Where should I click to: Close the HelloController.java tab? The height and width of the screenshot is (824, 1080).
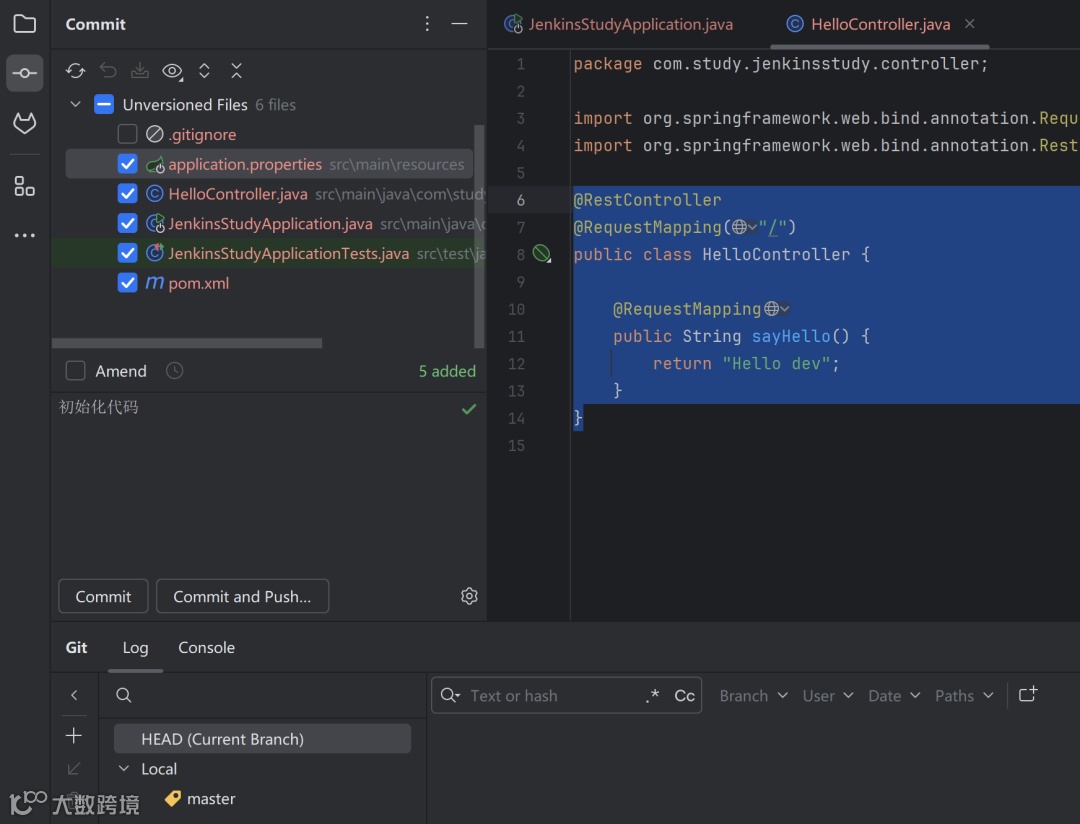click(970, 23)
